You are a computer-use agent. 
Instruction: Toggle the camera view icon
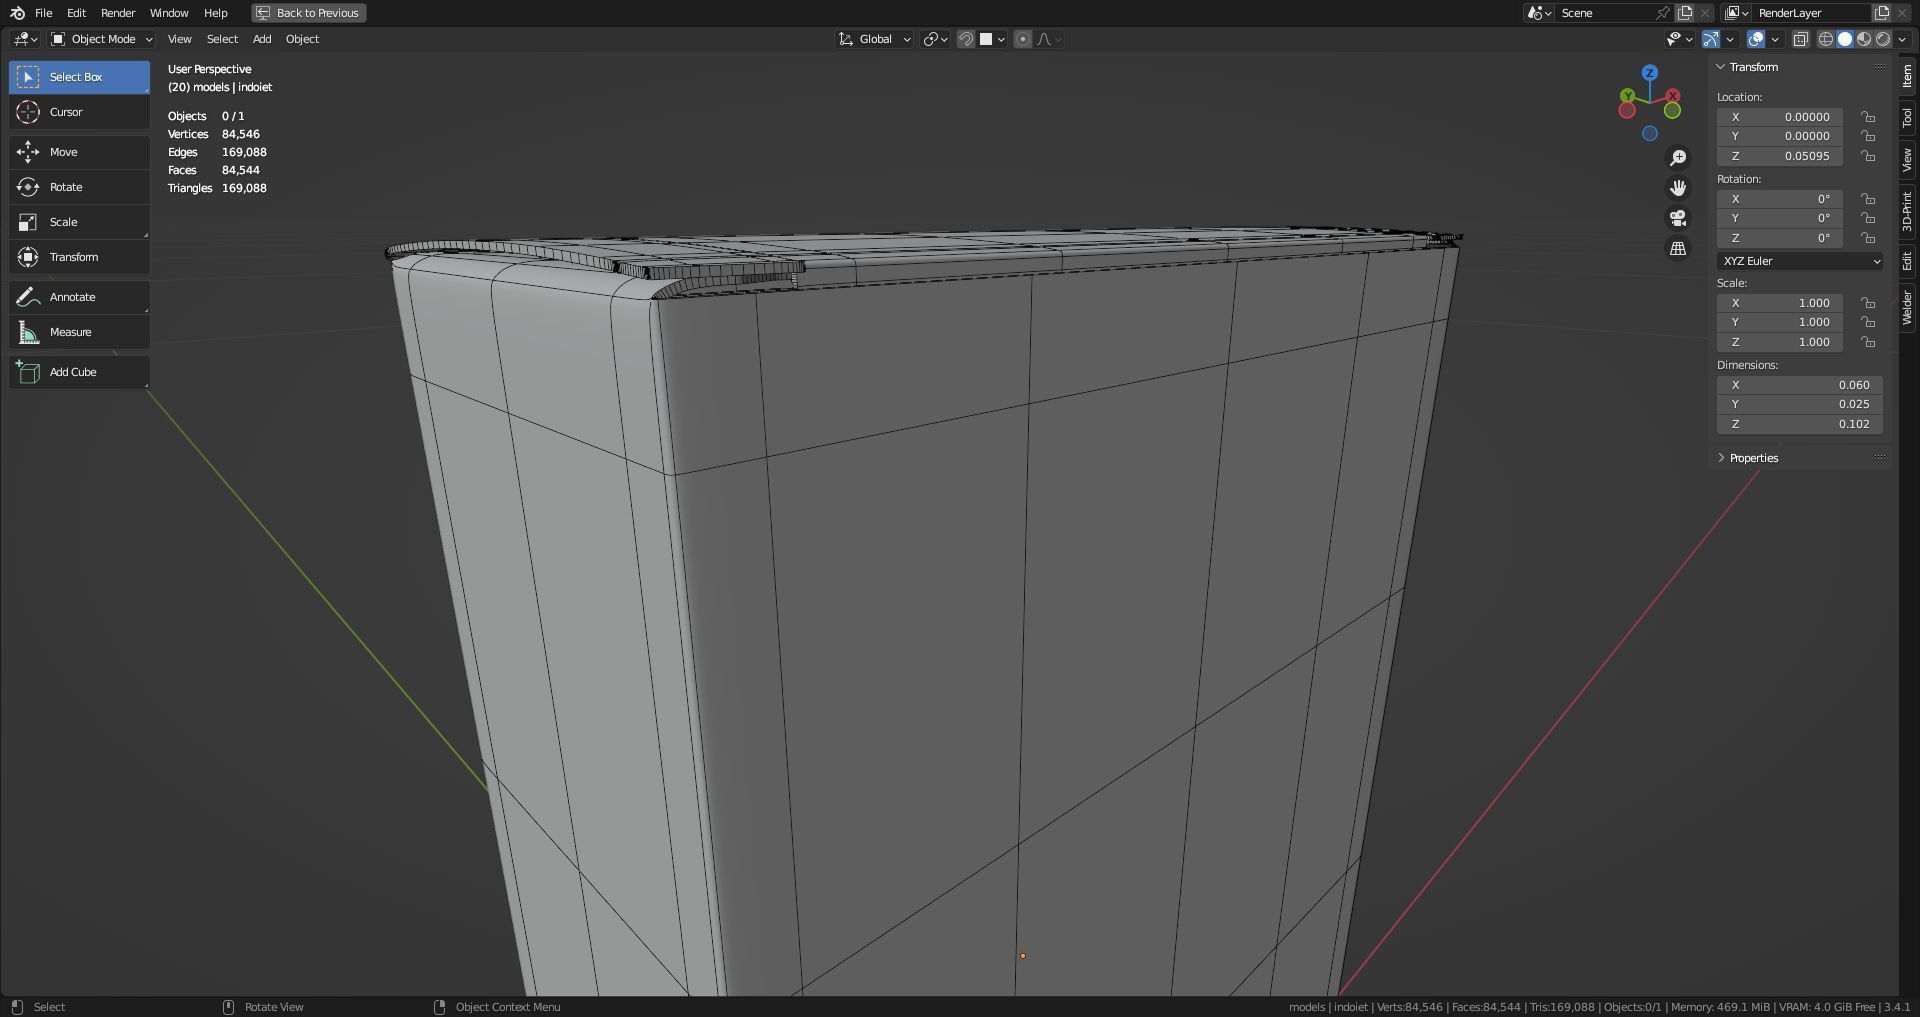tap(1678, 218)
